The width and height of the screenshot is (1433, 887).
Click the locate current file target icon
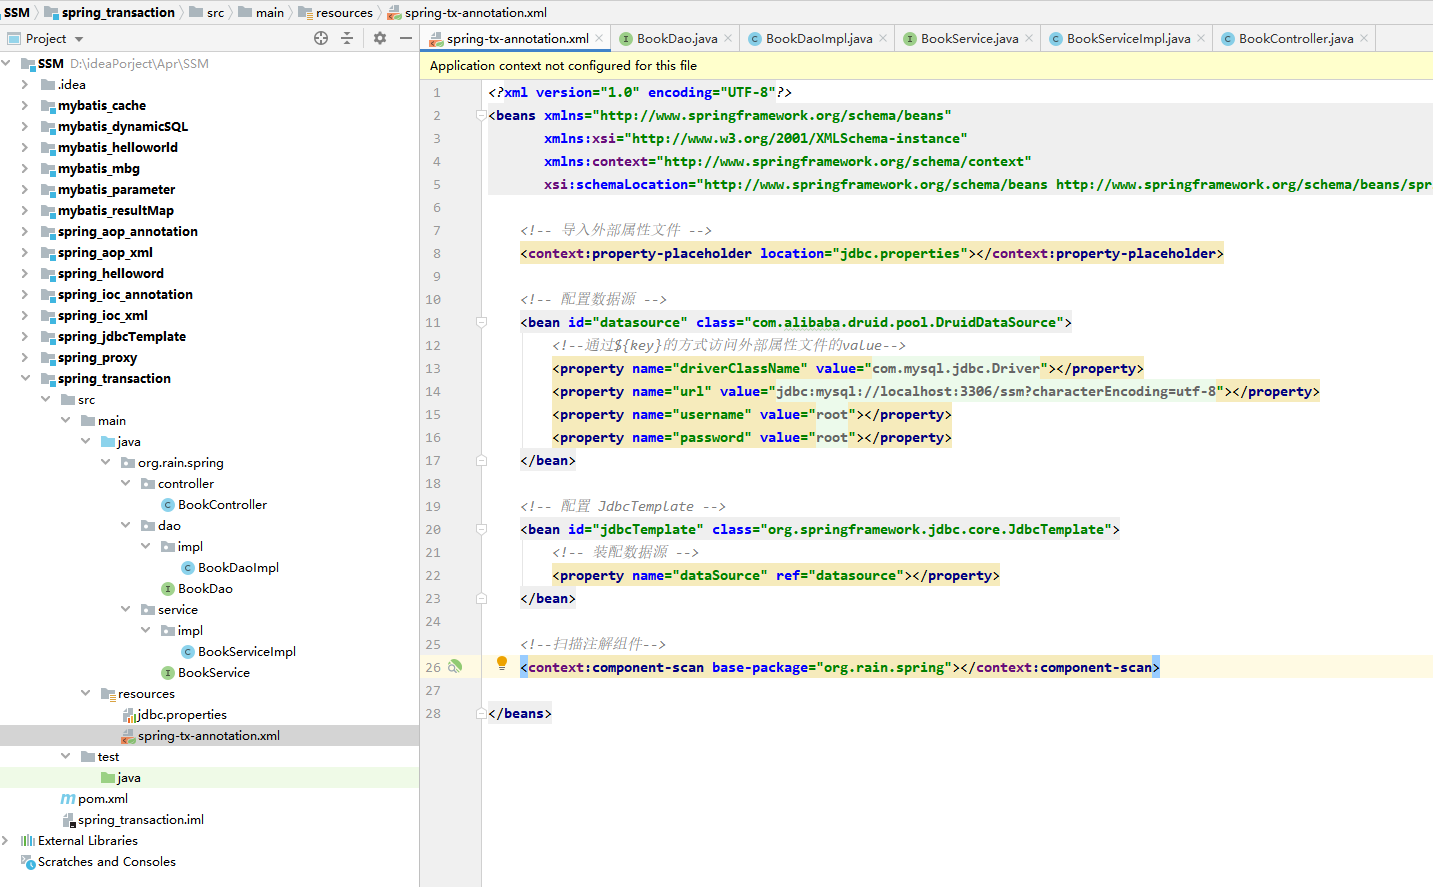321,38
